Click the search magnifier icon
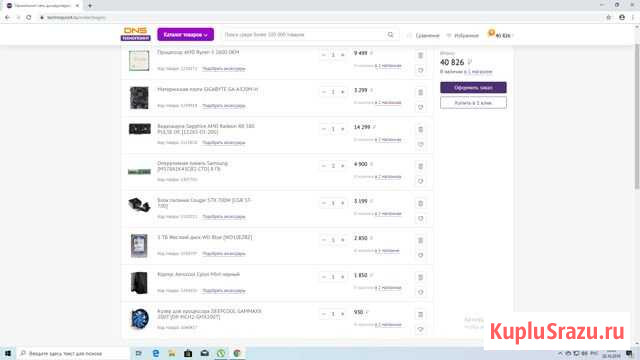640x360 pixels. [x=391, y=35]
